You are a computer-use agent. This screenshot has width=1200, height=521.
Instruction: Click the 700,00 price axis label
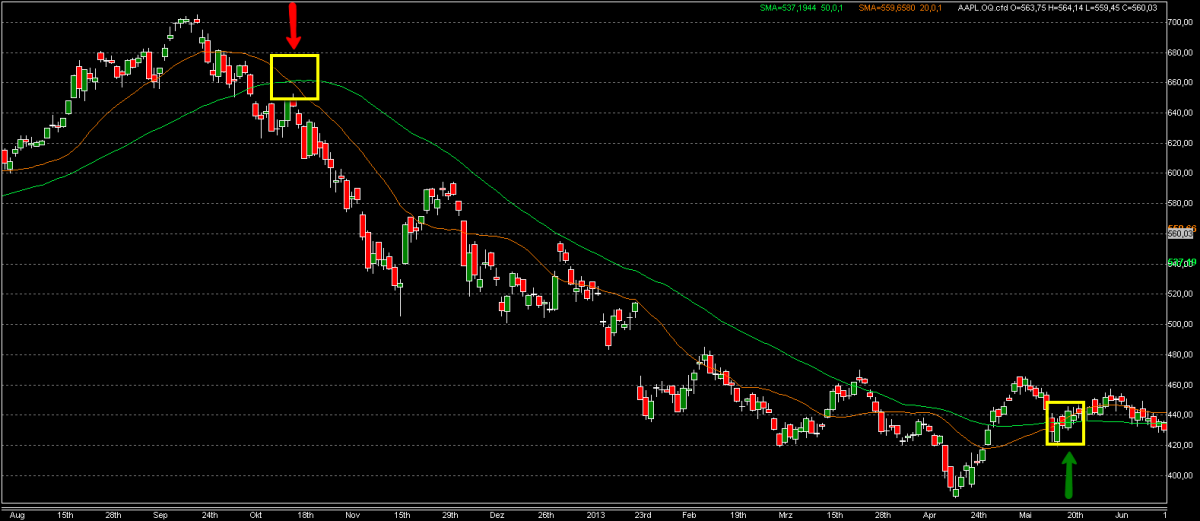coord(1183,21)
